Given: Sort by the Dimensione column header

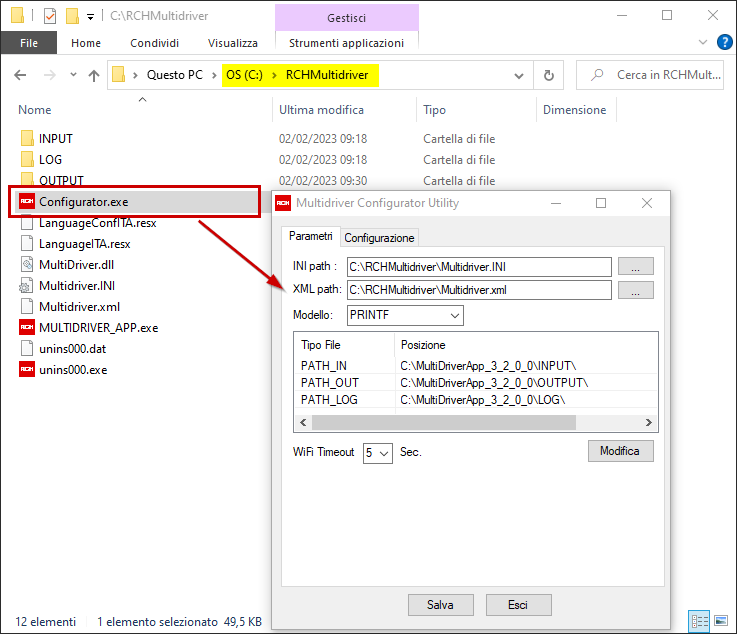Looking at the screenshot, I should click(x=576, y=110).
